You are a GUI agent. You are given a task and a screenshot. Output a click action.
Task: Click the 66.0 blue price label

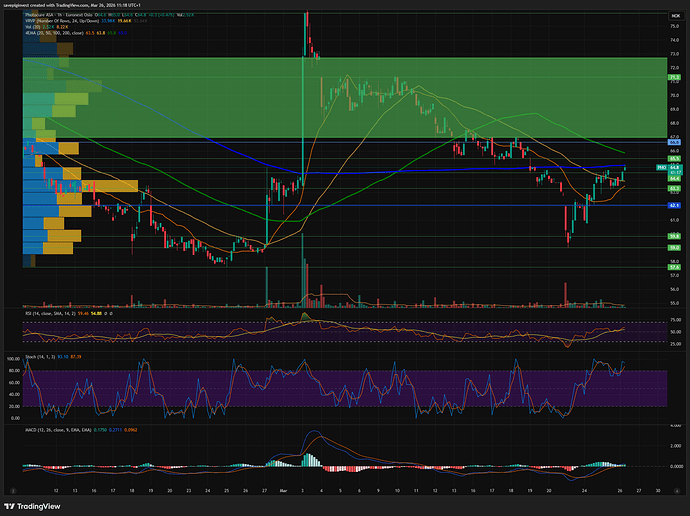pyautogui.click(x=675, y=143)
